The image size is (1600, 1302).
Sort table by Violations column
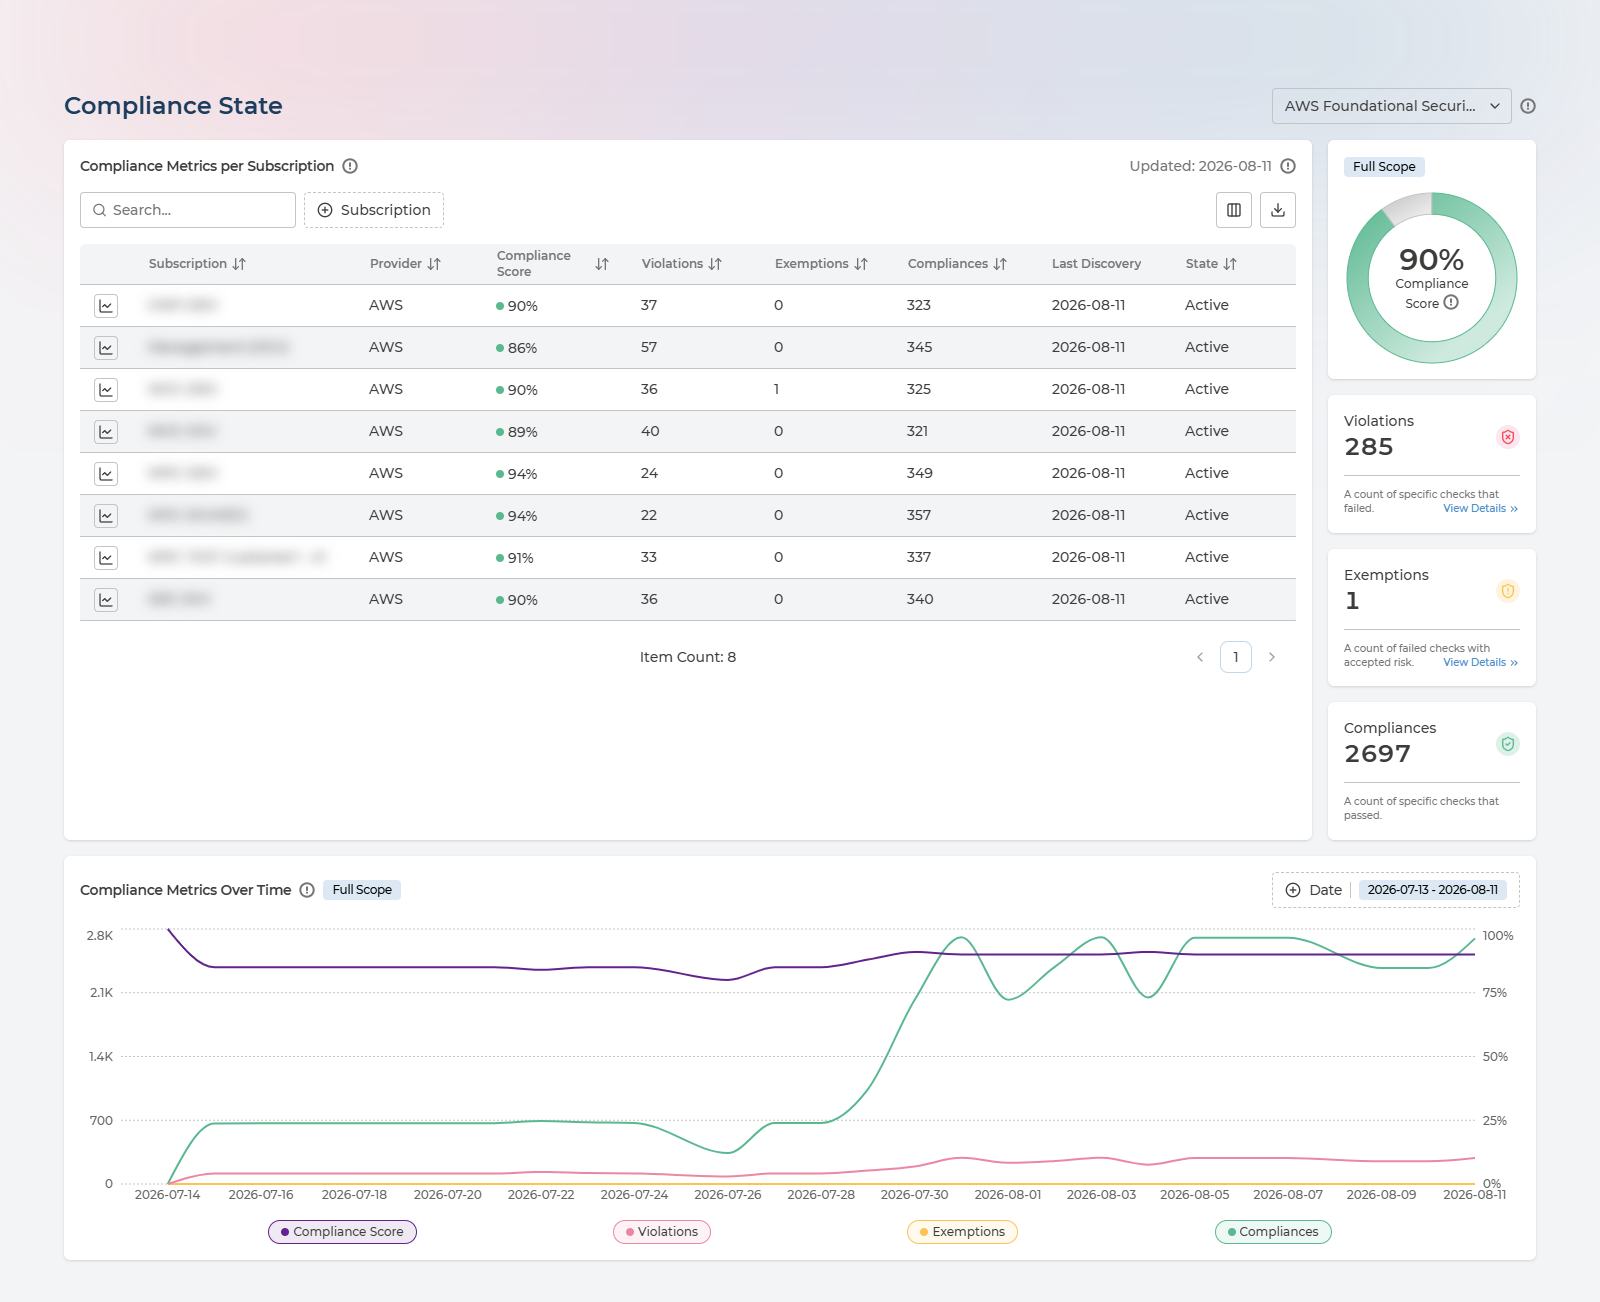[x=715, y=264]
